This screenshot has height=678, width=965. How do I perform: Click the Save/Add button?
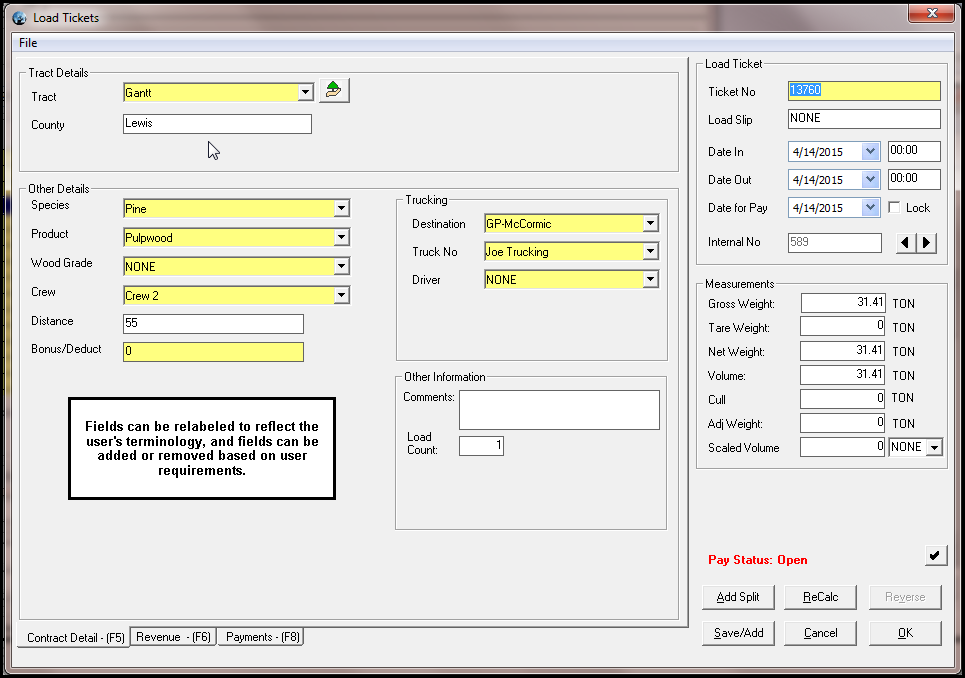coord(738,633)
